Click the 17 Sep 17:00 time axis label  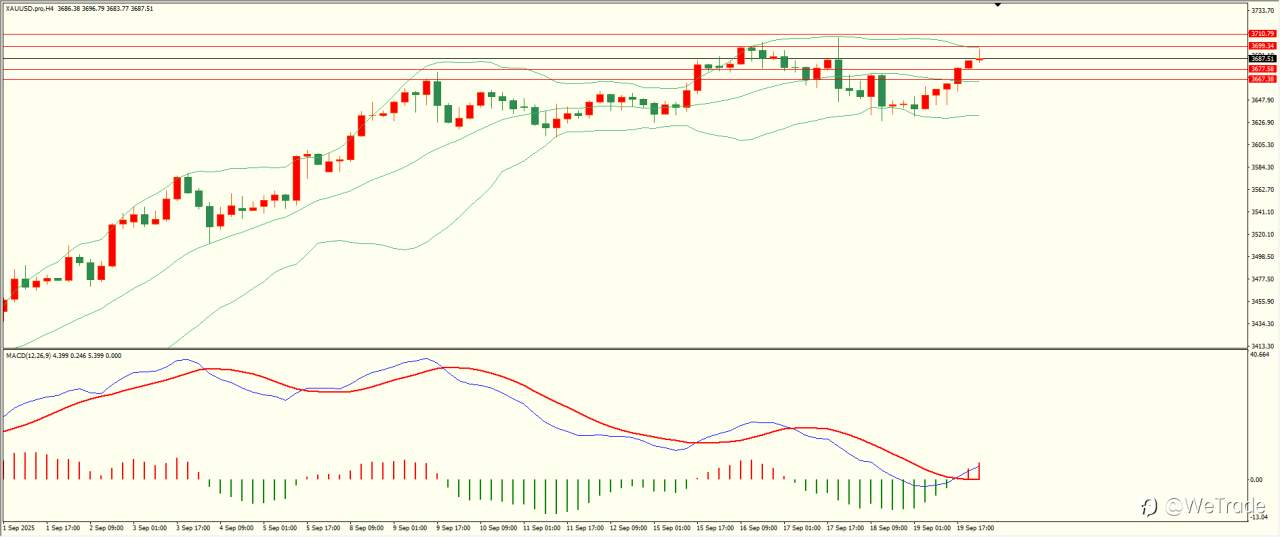tap(846, 526)
